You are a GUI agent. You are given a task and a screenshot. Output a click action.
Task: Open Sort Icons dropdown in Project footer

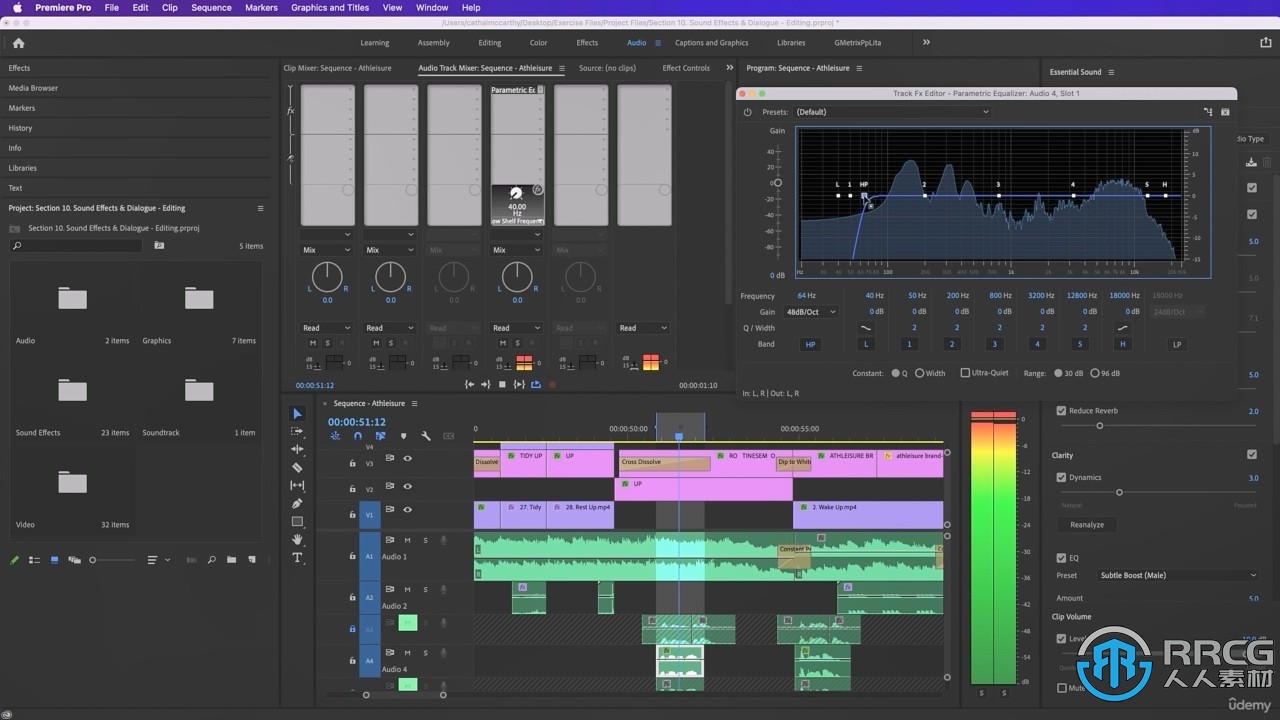coord(157,560)
